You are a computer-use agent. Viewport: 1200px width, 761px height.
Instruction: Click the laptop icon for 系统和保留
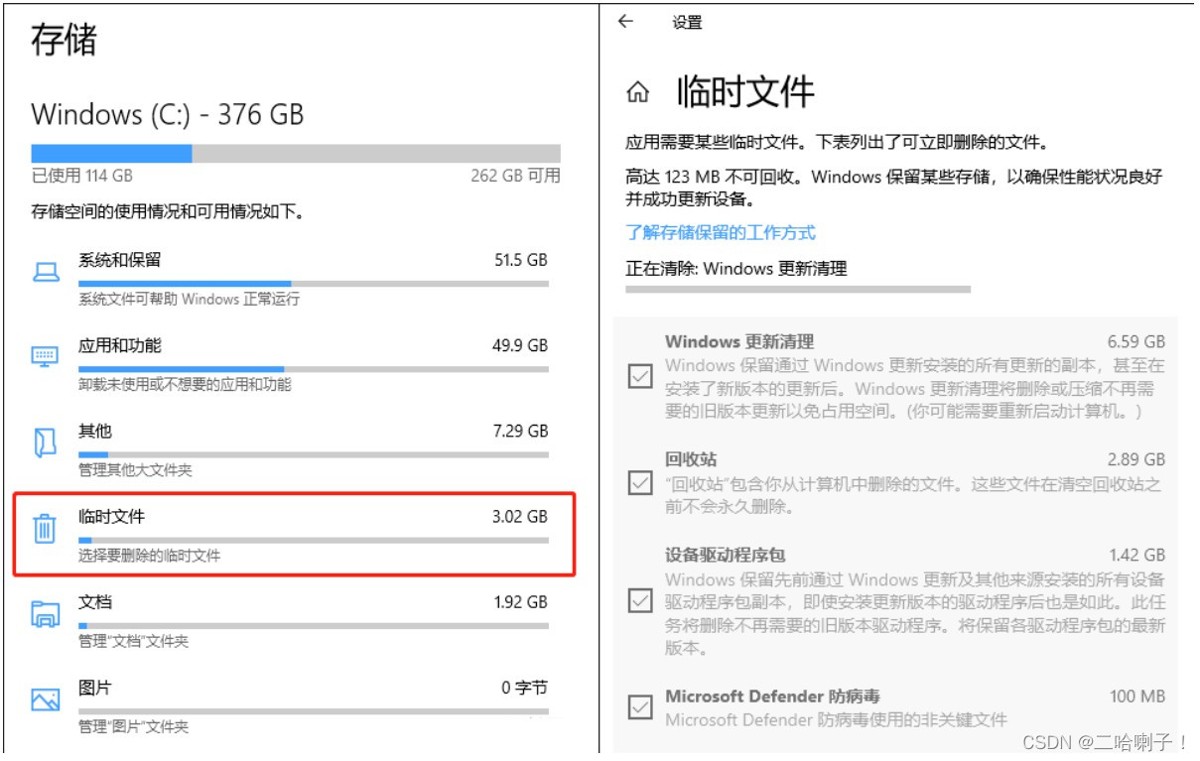[46, 271]
